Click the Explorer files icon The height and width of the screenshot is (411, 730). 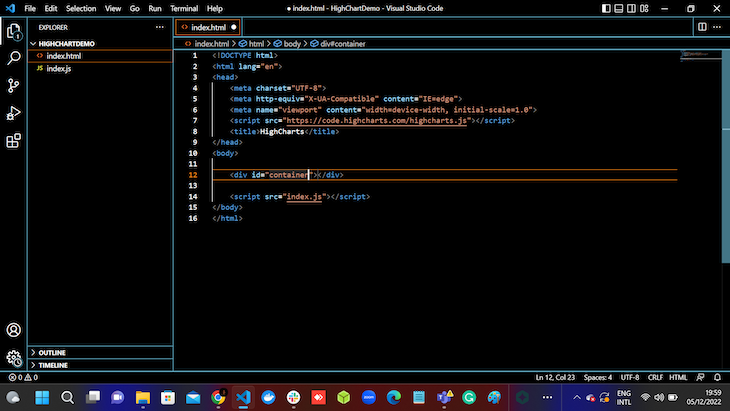point(14,30)
